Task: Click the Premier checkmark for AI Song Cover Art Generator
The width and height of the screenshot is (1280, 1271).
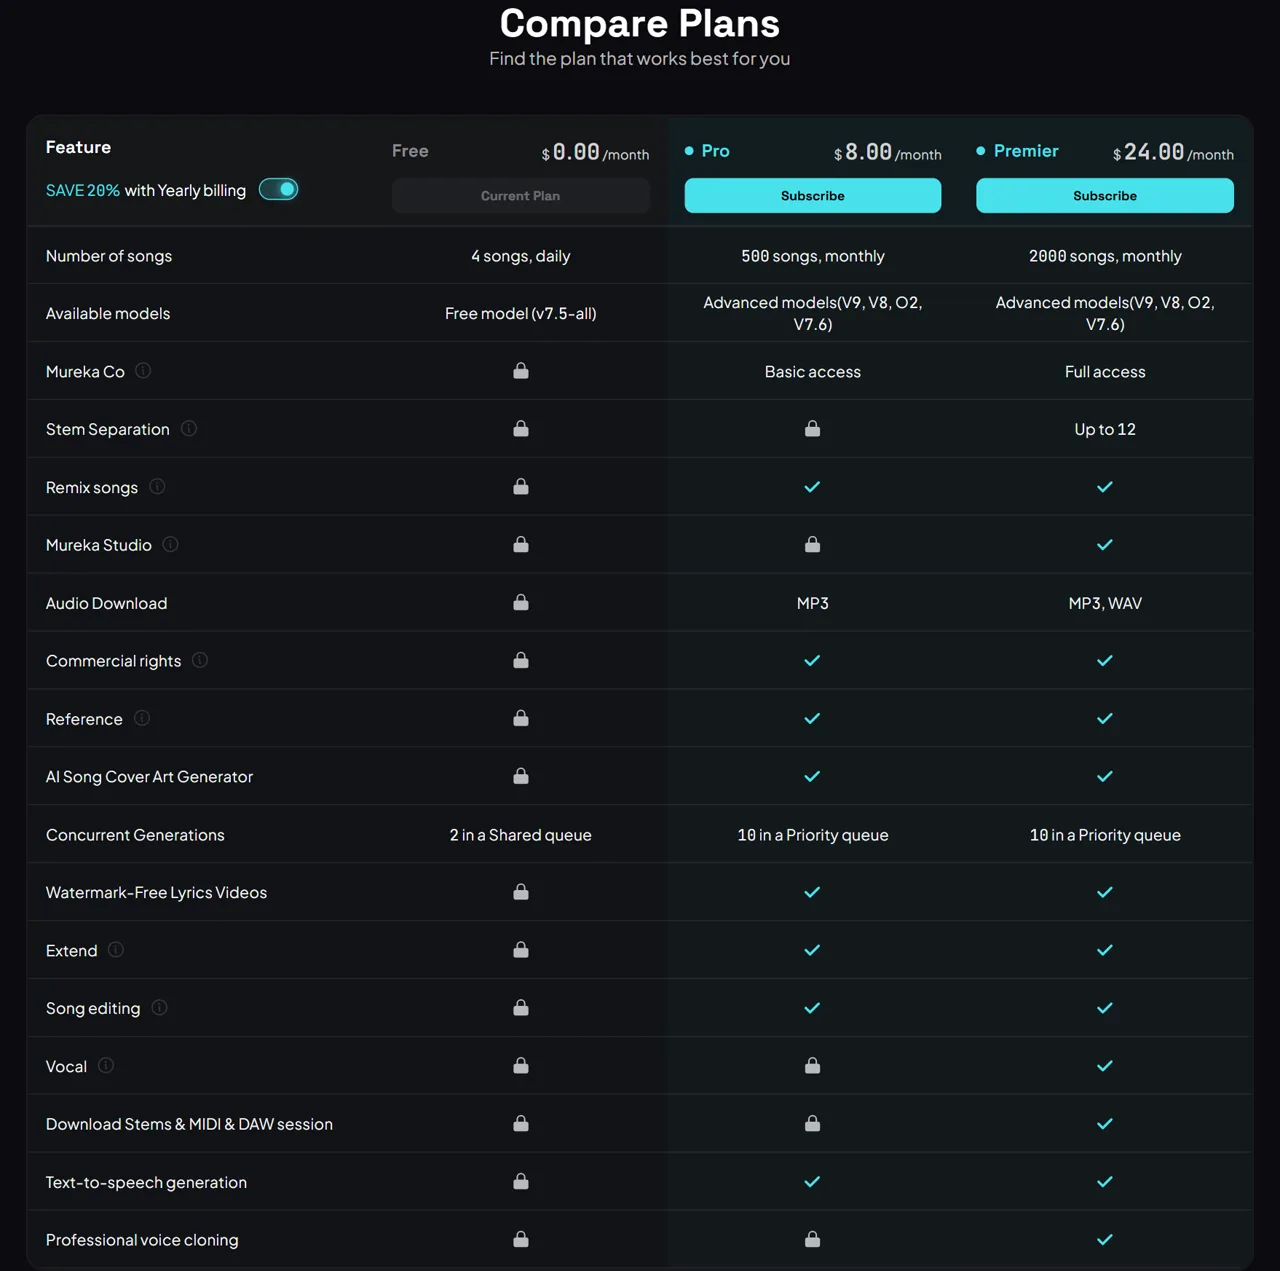Action: click(x=1105, y=776)
